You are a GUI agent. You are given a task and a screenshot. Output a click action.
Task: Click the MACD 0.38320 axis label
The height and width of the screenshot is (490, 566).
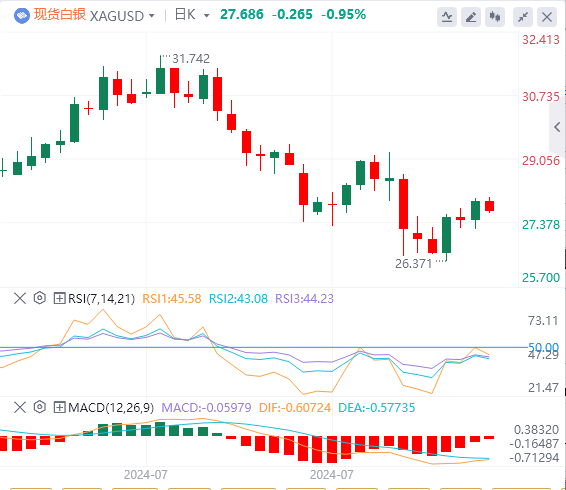(536, 430)
